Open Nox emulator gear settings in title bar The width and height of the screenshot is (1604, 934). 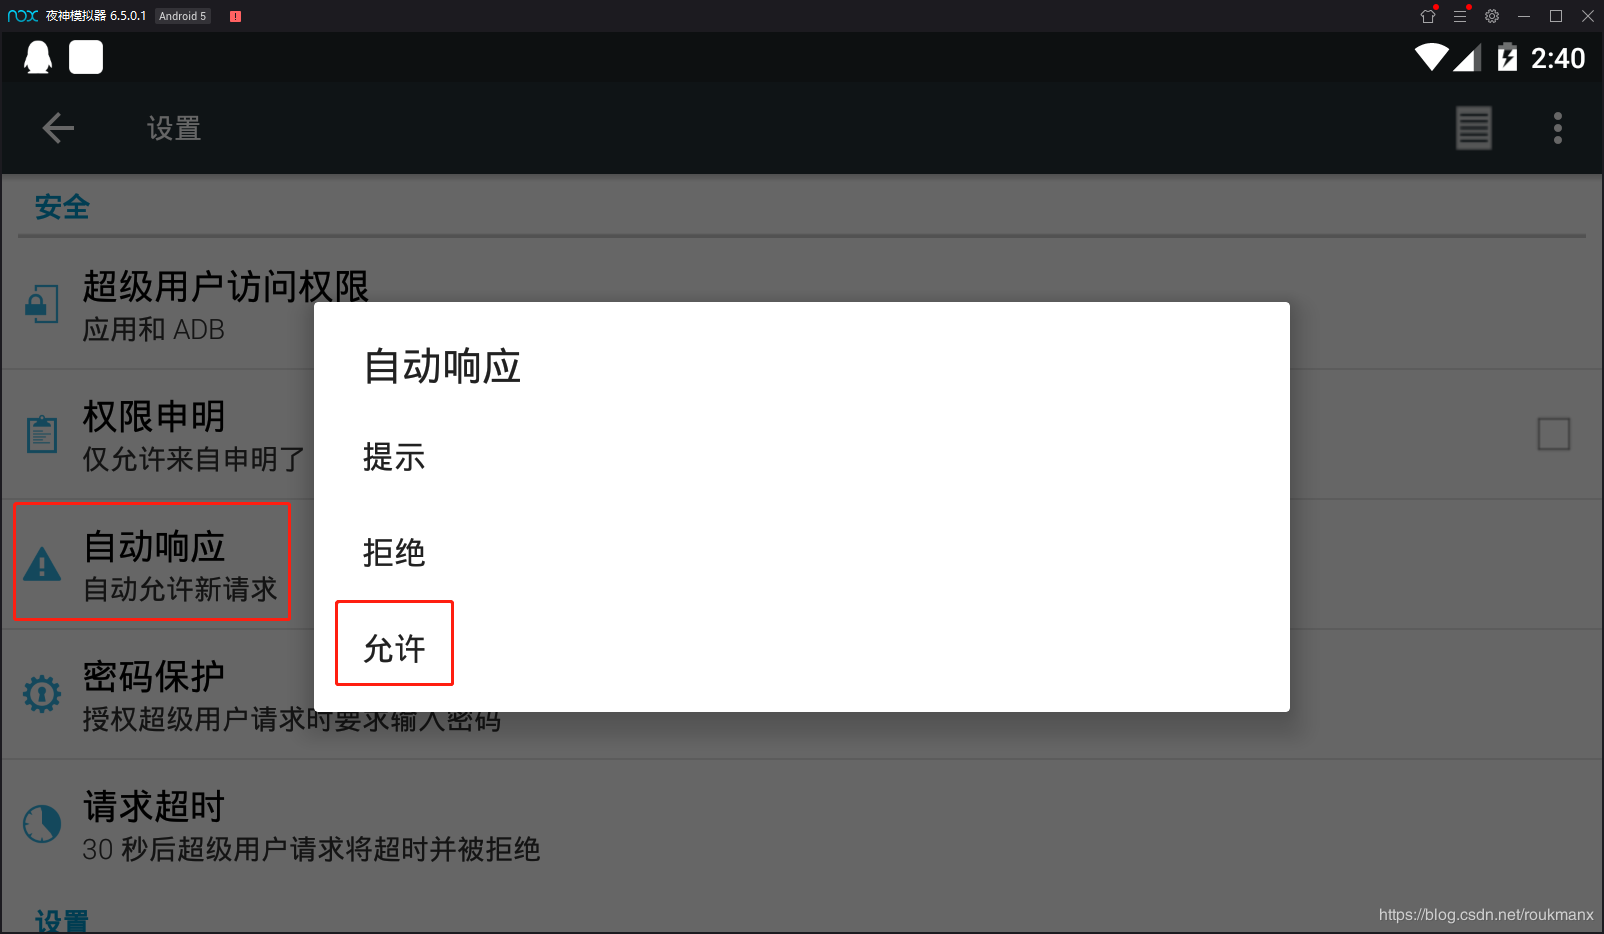coord(1492,16)
